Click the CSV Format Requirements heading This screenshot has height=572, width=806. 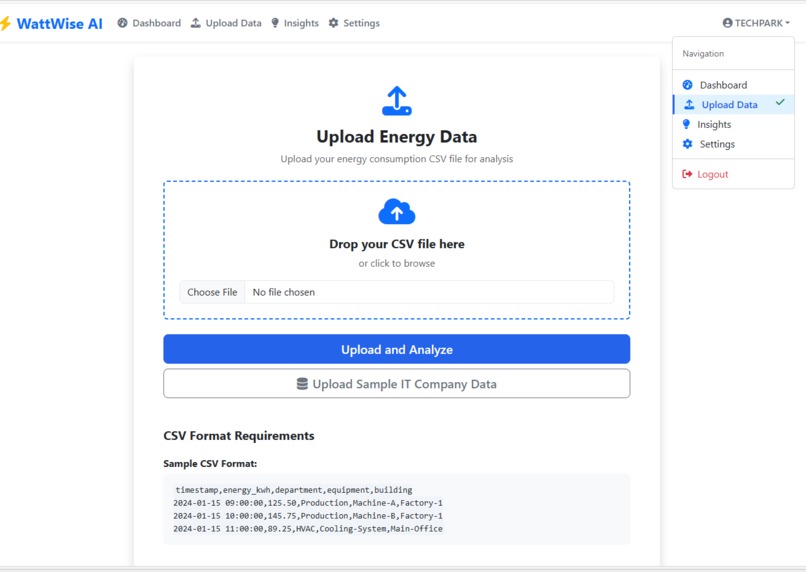tap(239, 436)
